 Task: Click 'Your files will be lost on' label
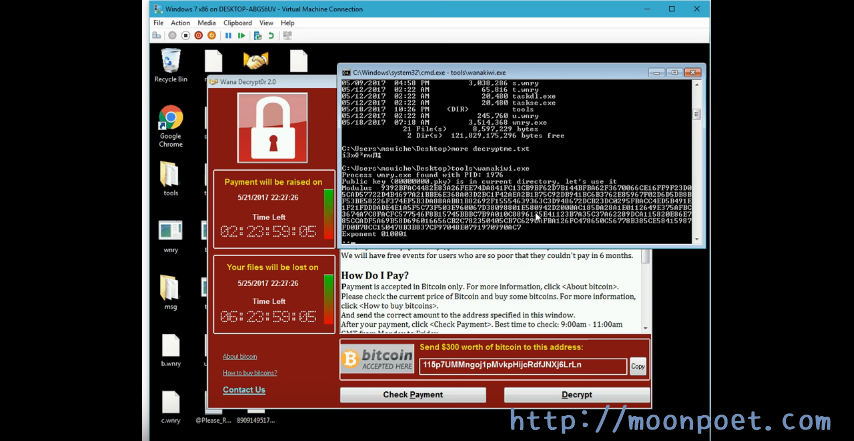click(272, 267)
